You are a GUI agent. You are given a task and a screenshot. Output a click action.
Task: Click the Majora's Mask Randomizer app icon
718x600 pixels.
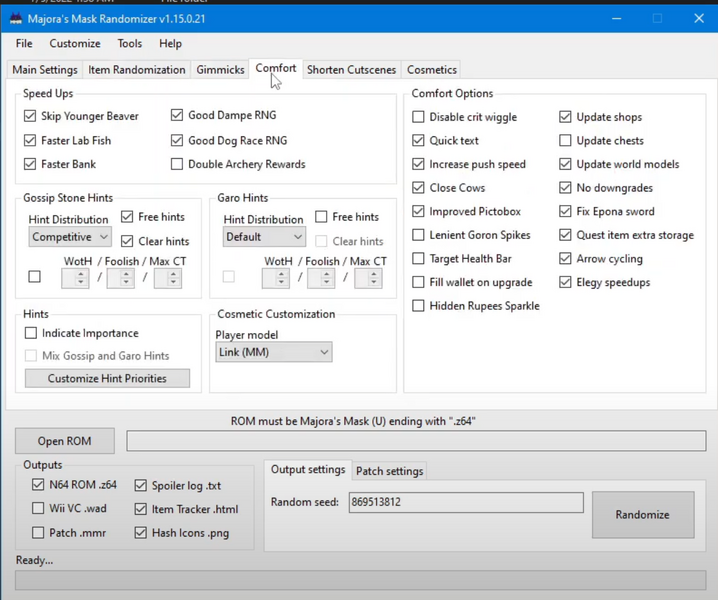pos(16,19)
